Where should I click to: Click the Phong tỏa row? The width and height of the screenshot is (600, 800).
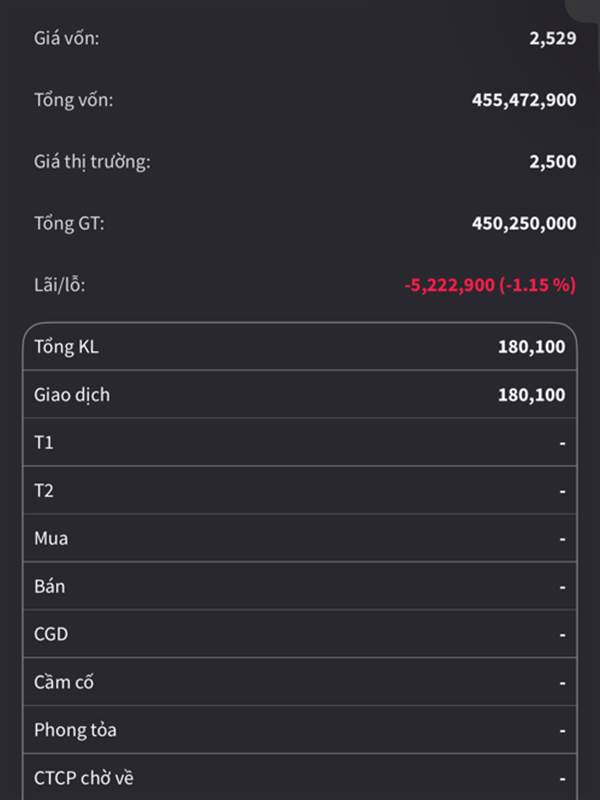300,730
